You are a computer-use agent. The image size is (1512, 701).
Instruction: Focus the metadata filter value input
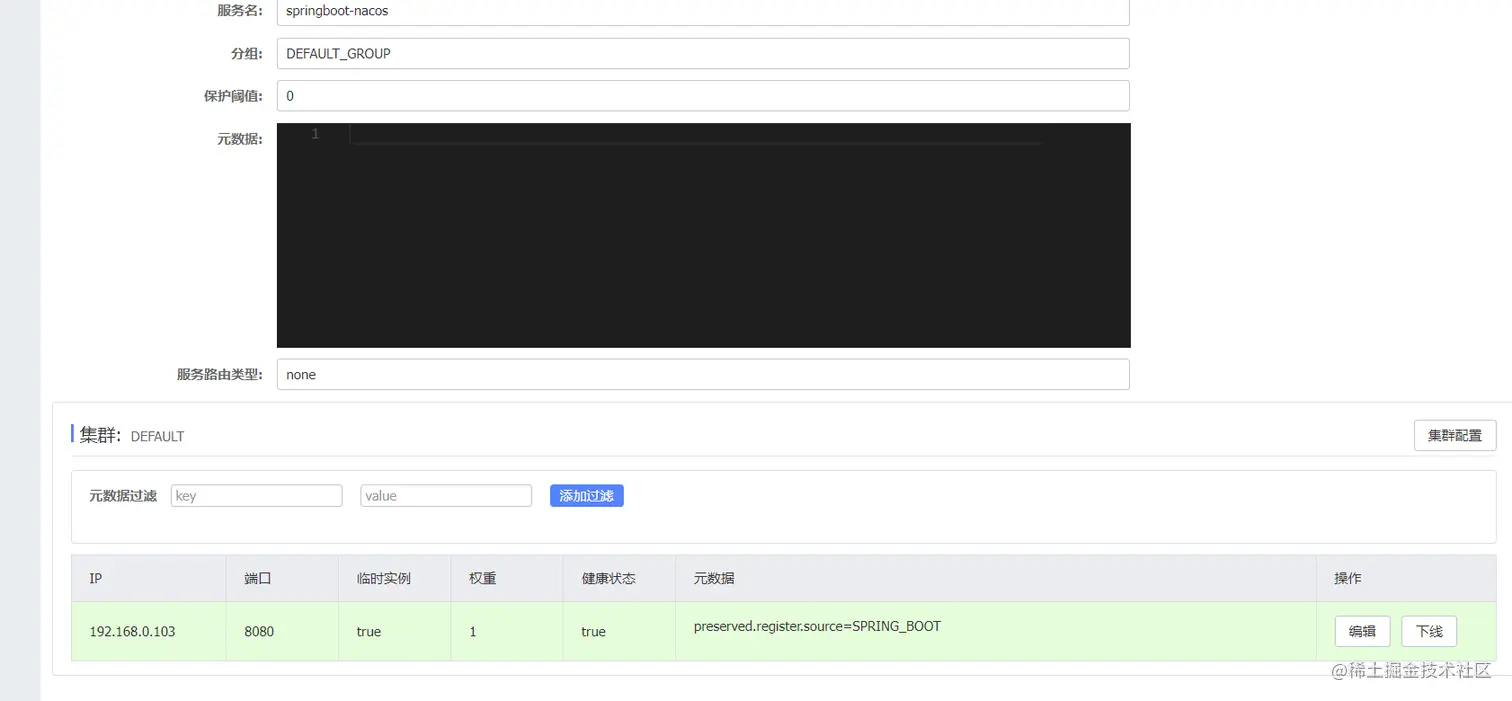(445, 495)
